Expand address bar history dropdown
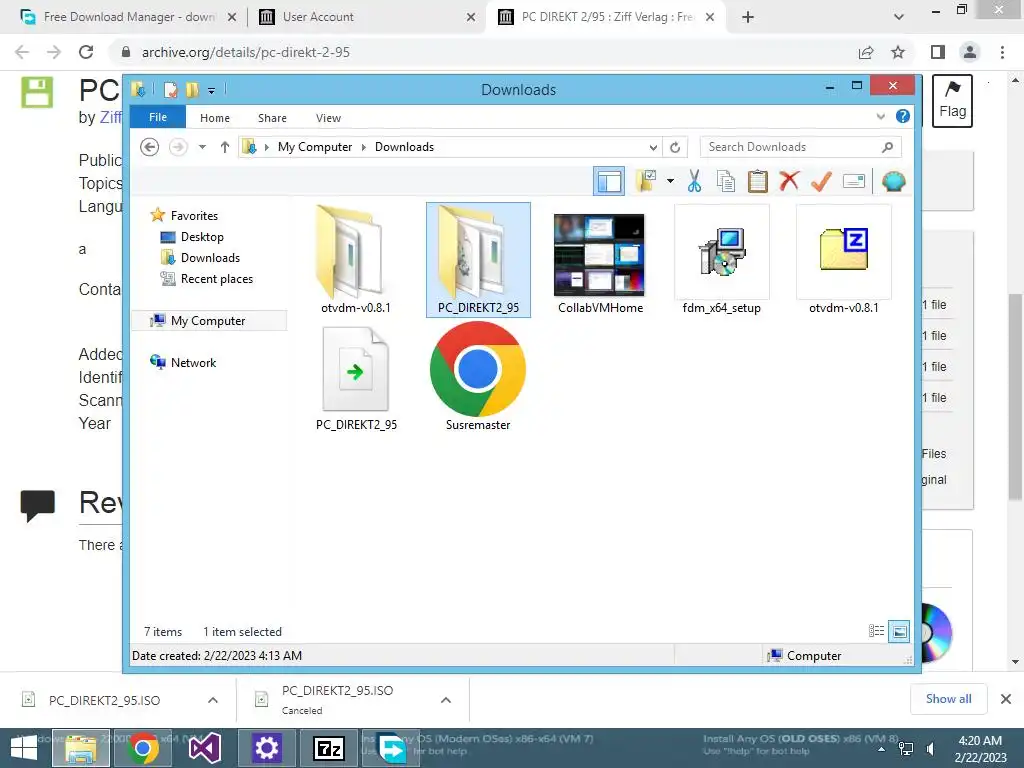The image size is (1024, 768). 652,147
